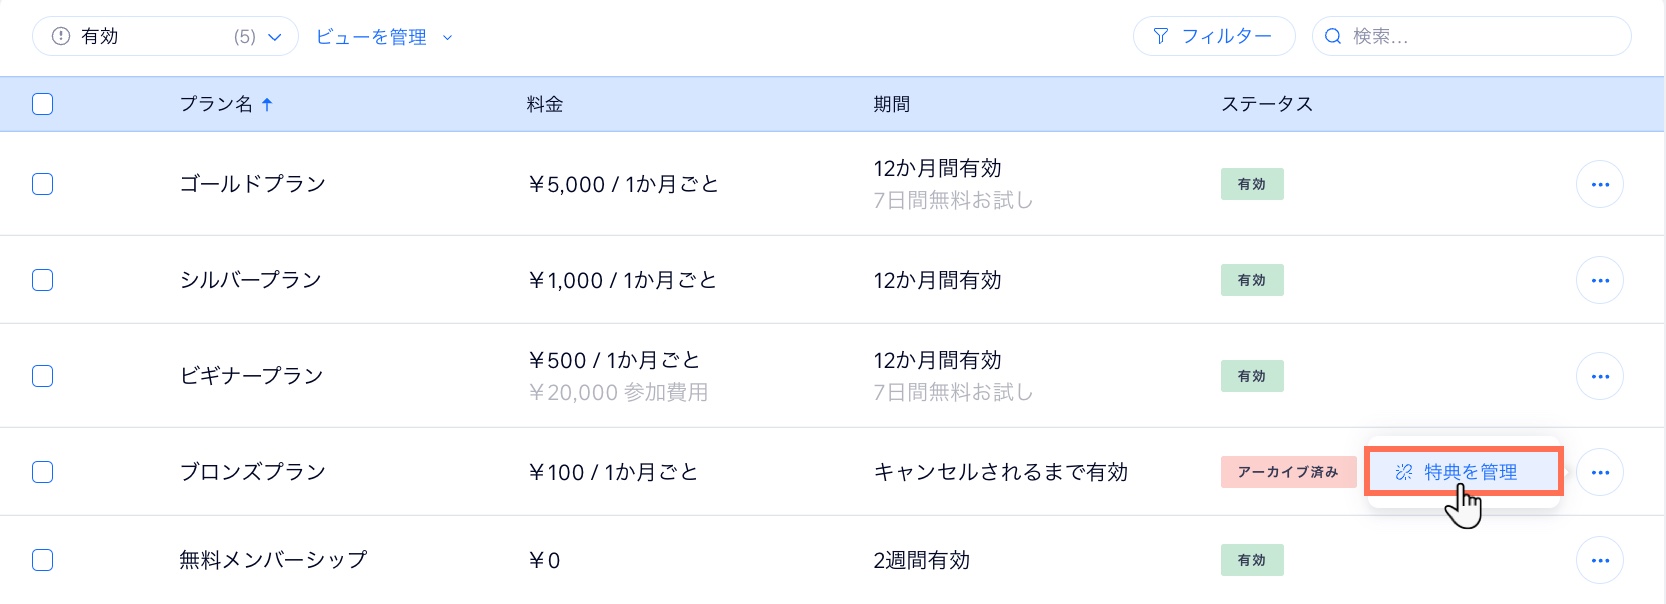Open more actions for ビギナープラン
The height and width of the screenshot is (604, 1666).
tap(1599, 376)
